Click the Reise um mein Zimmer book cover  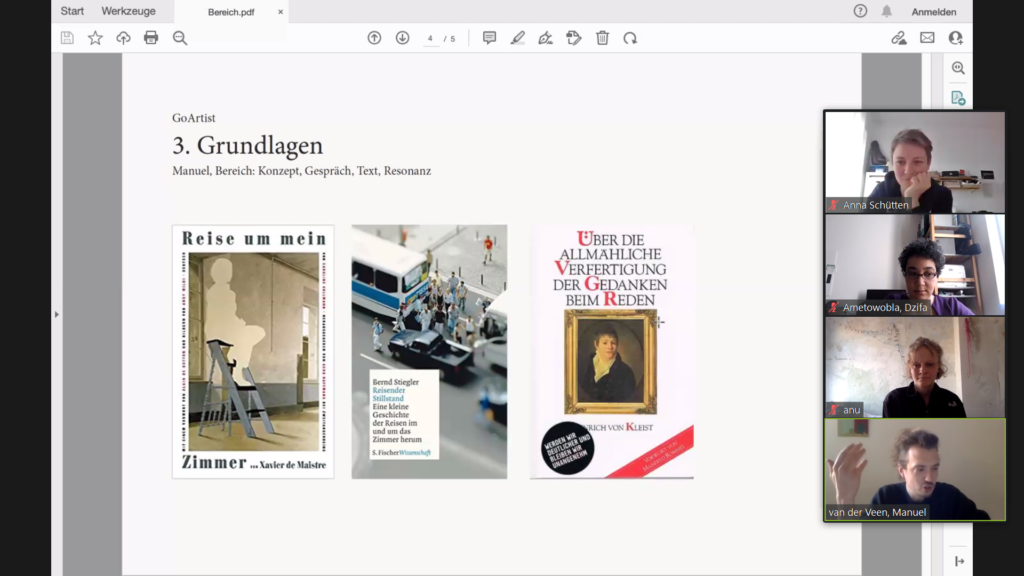tap(253, 352)
